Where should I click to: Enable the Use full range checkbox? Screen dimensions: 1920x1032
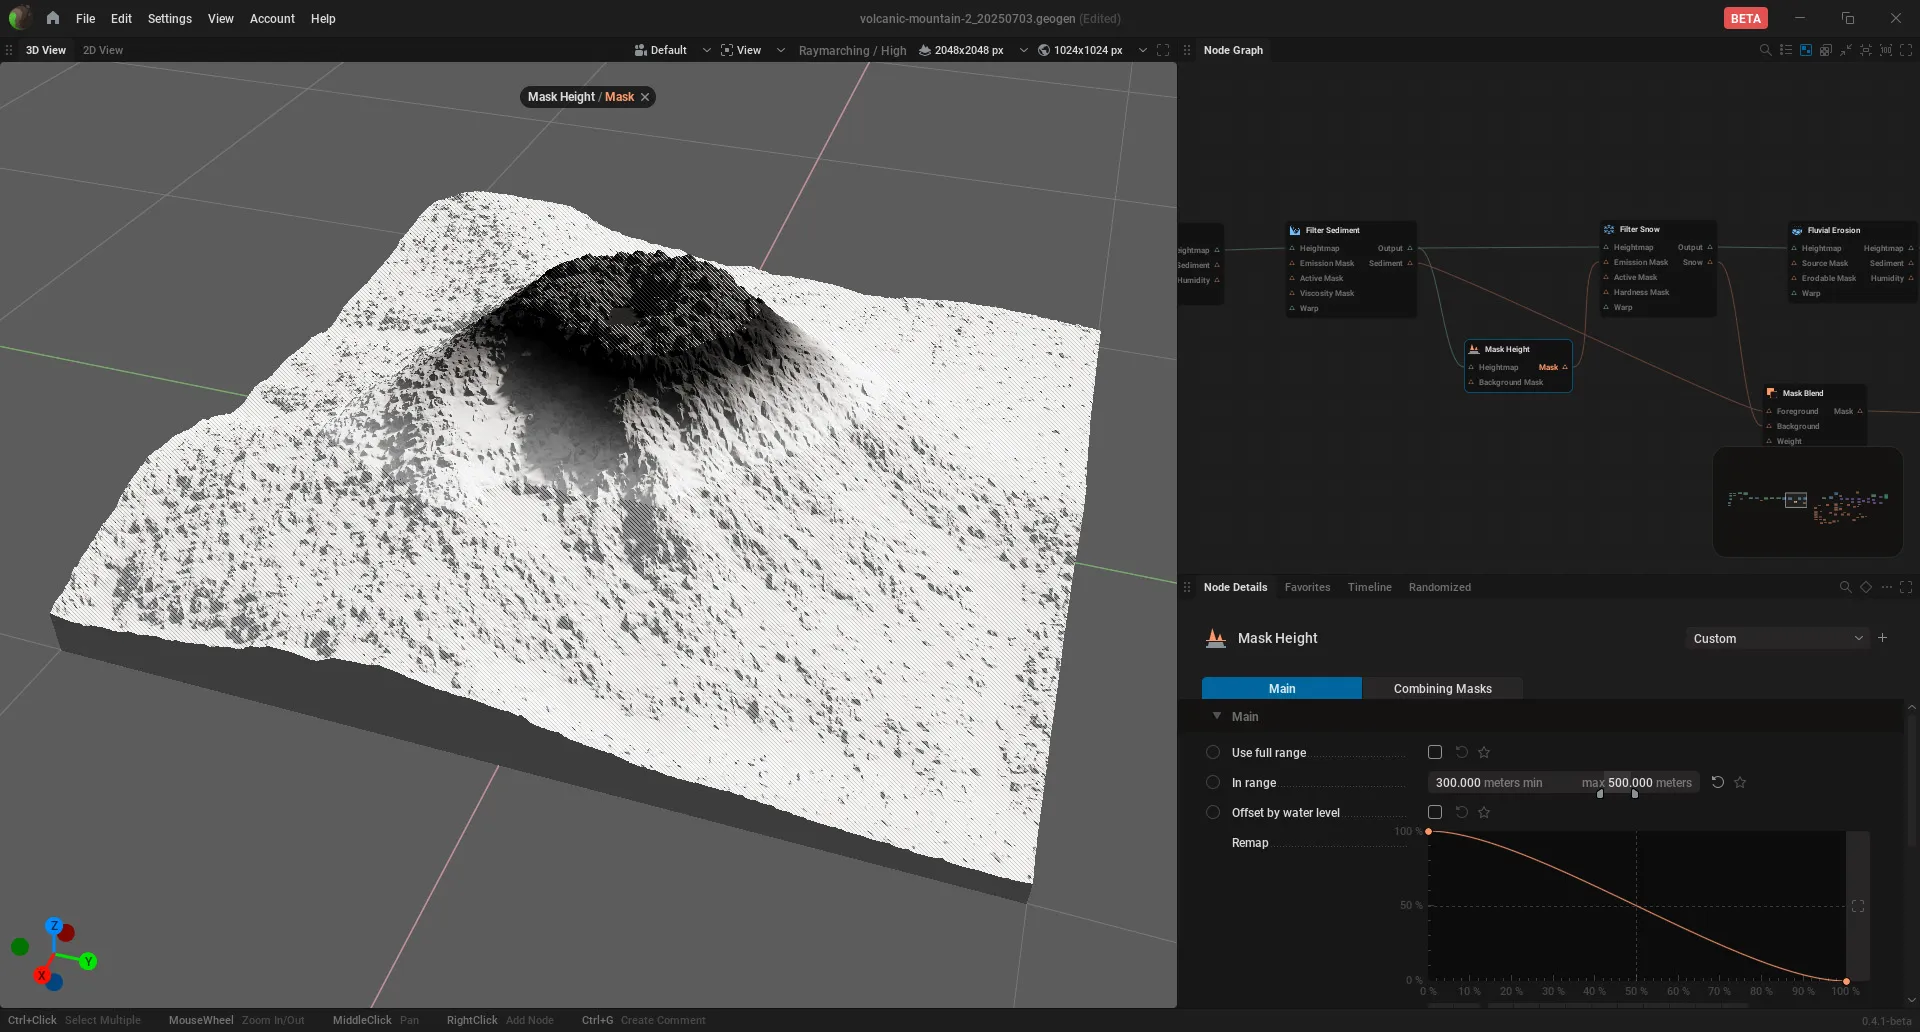1435,752
